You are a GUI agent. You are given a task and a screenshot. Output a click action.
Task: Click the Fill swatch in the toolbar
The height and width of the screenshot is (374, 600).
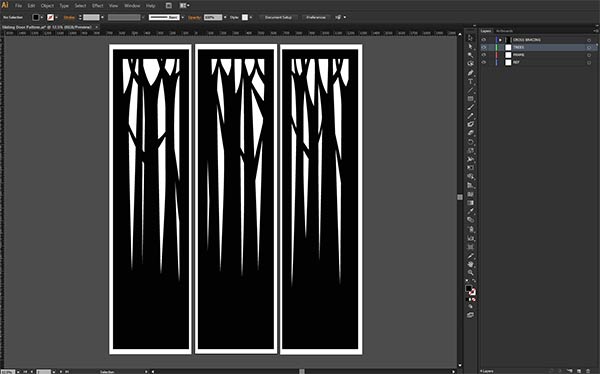469,288
